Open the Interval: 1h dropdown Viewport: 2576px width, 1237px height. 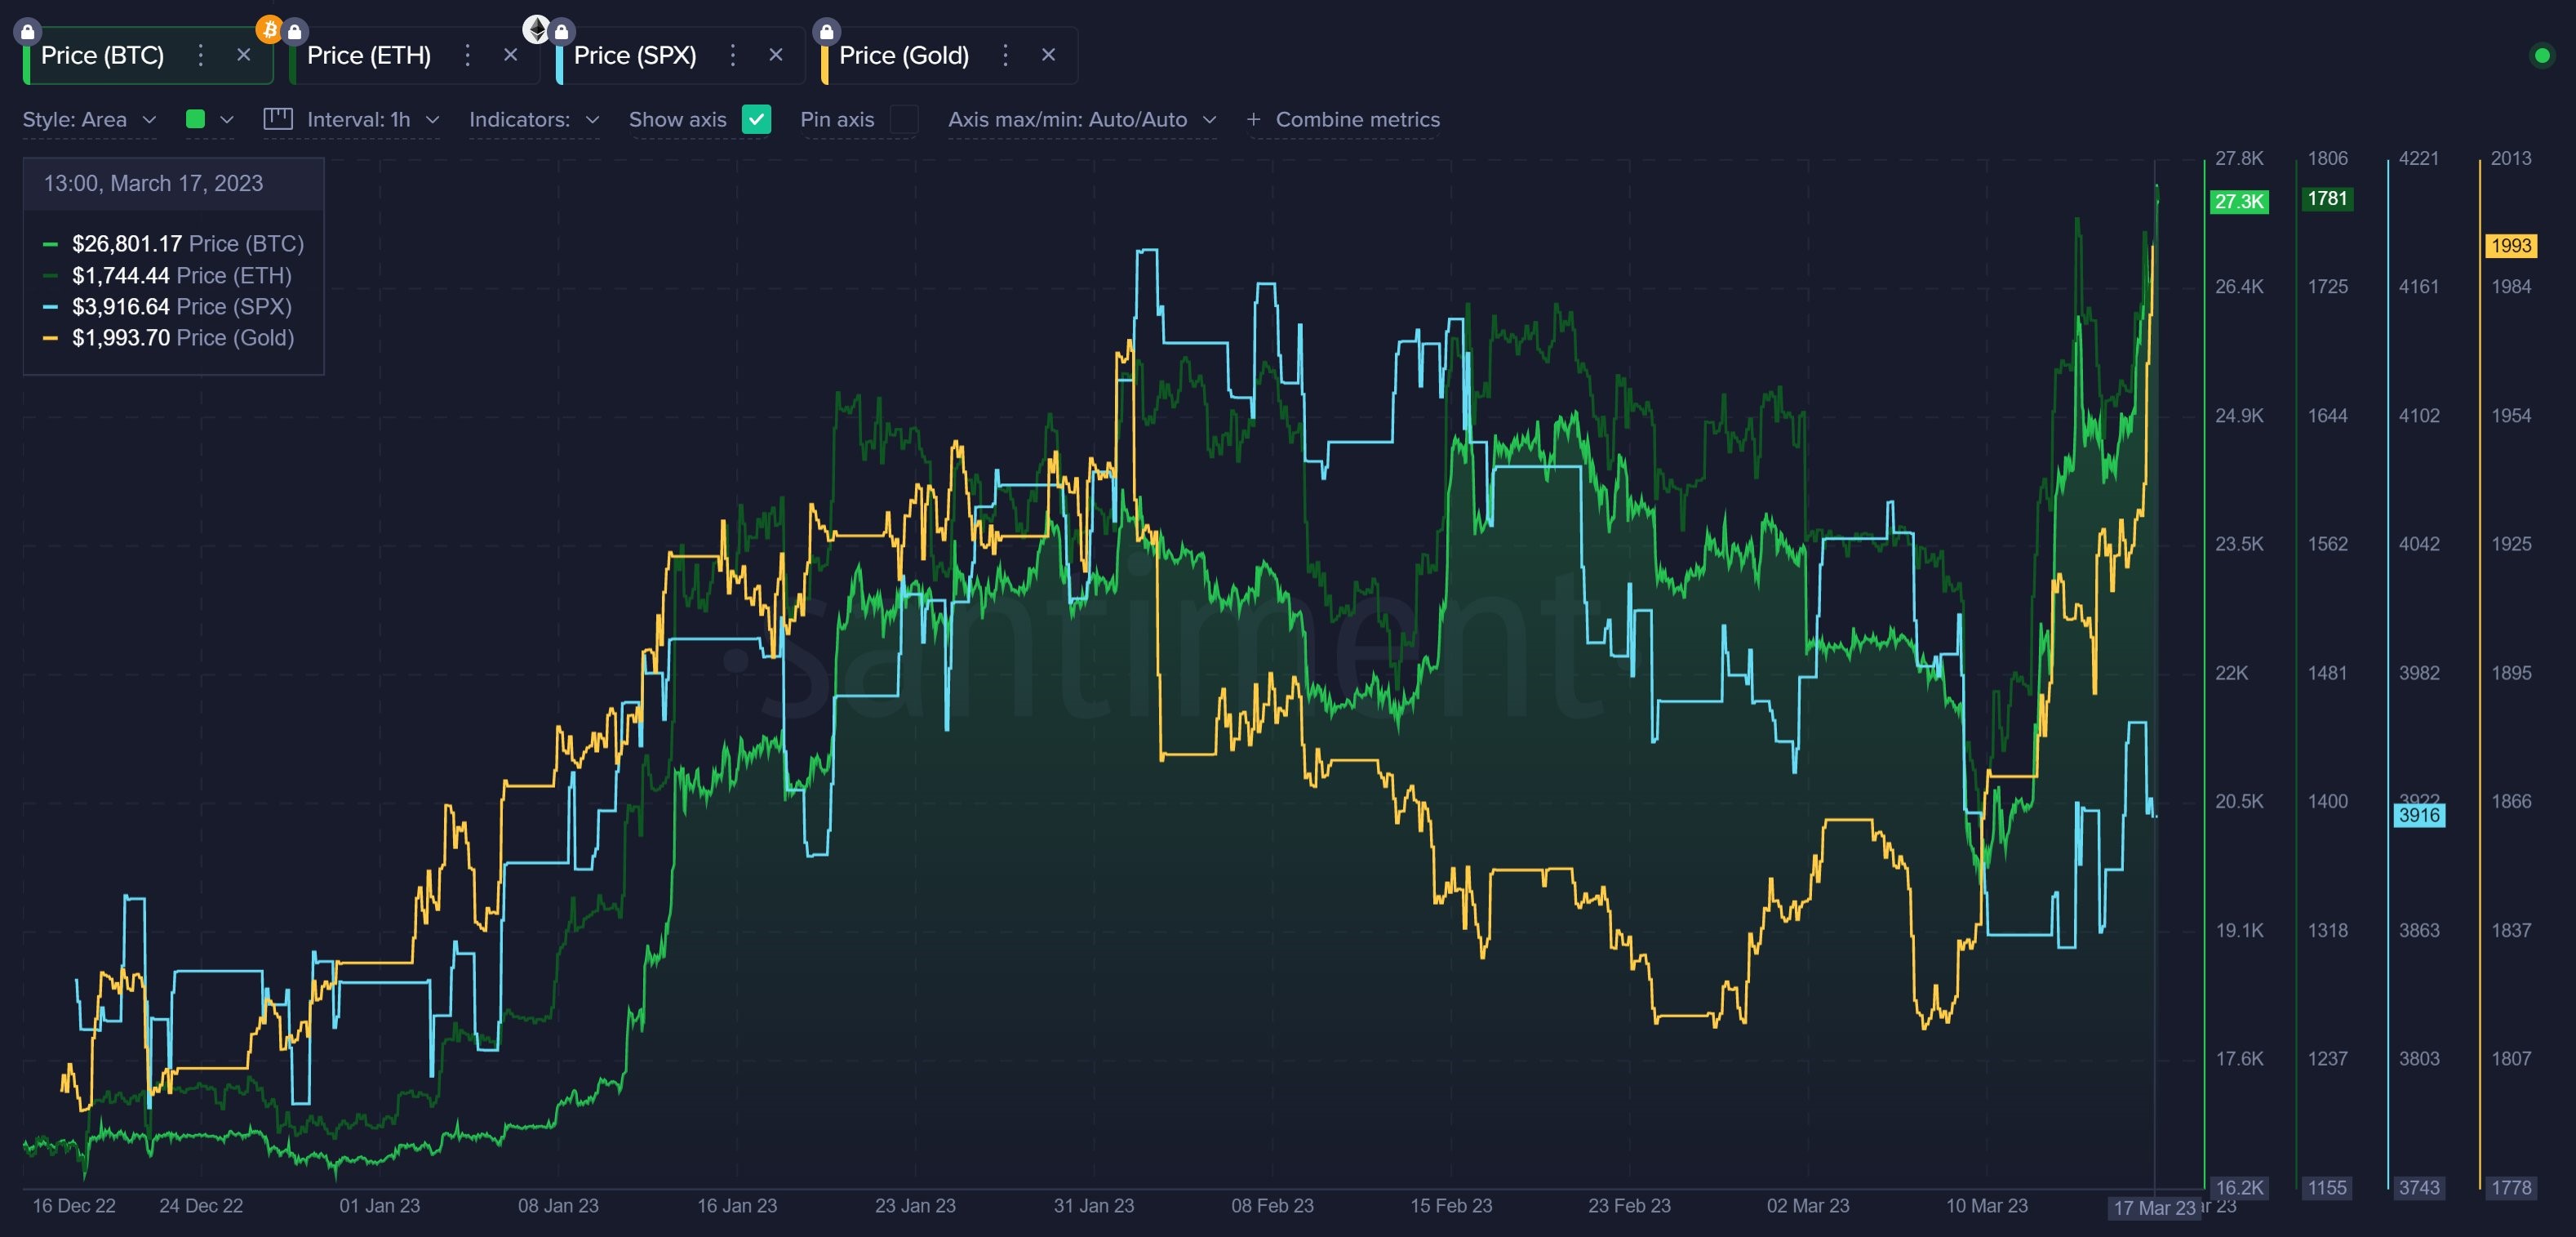(373, 119)
